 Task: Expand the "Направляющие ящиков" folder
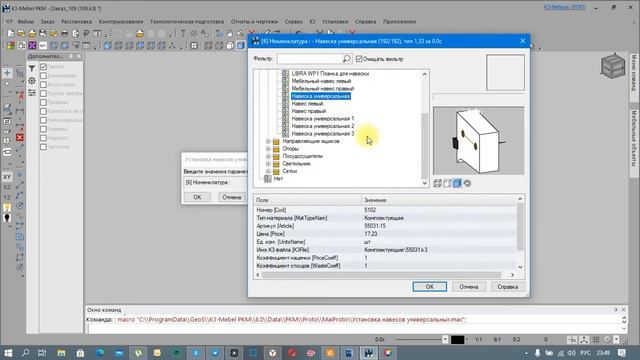pos(268,141)
